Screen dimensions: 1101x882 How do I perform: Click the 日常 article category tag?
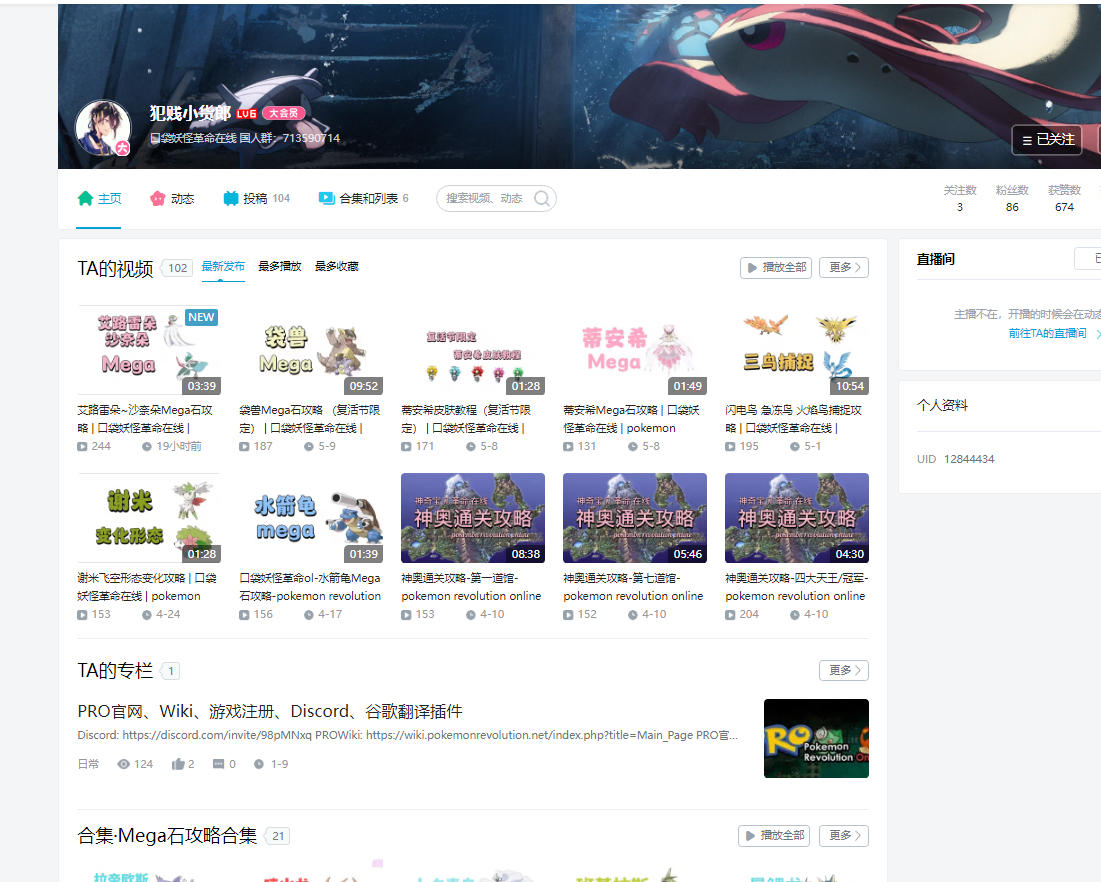click(x=88, y=764)
